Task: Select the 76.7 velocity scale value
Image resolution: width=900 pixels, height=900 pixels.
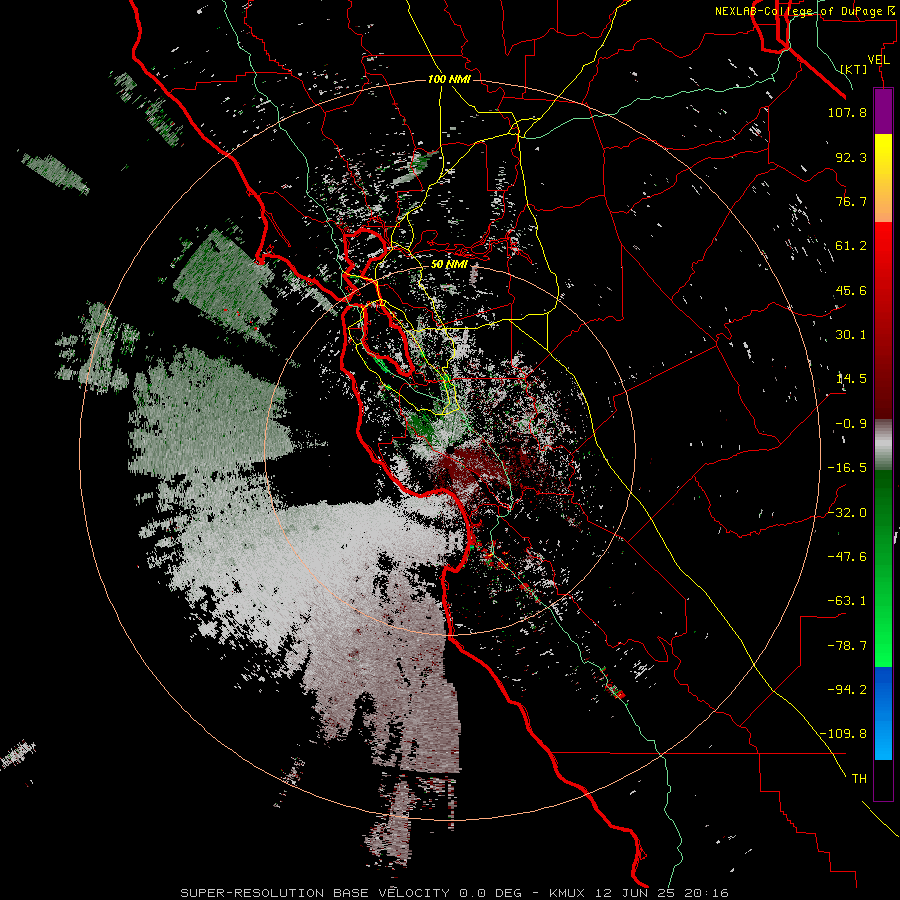Action: point(851,201)
